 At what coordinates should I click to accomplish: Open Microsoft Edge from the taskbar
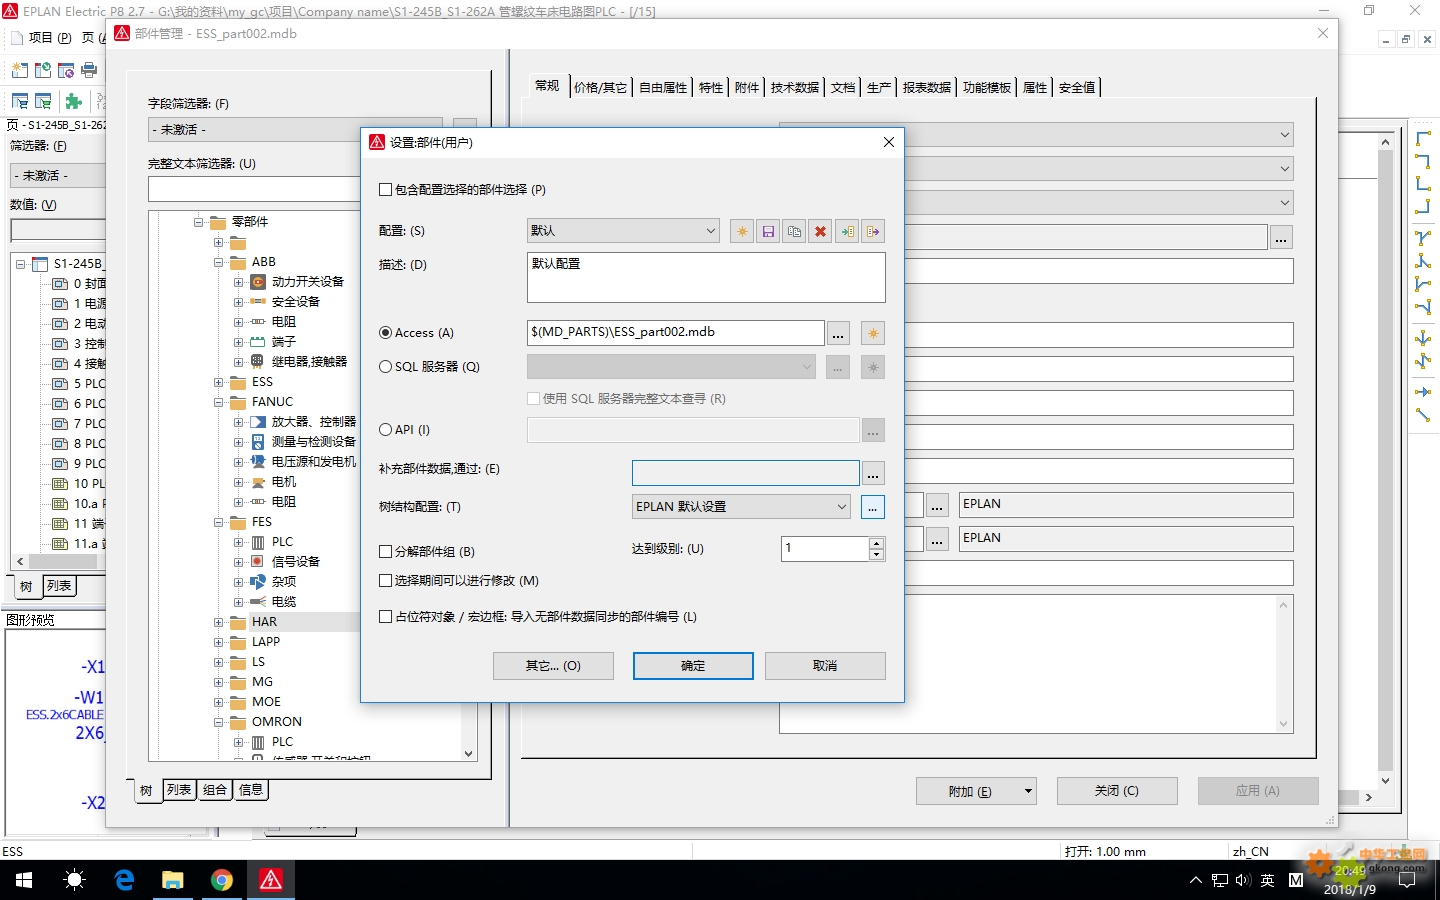point(124,880)
